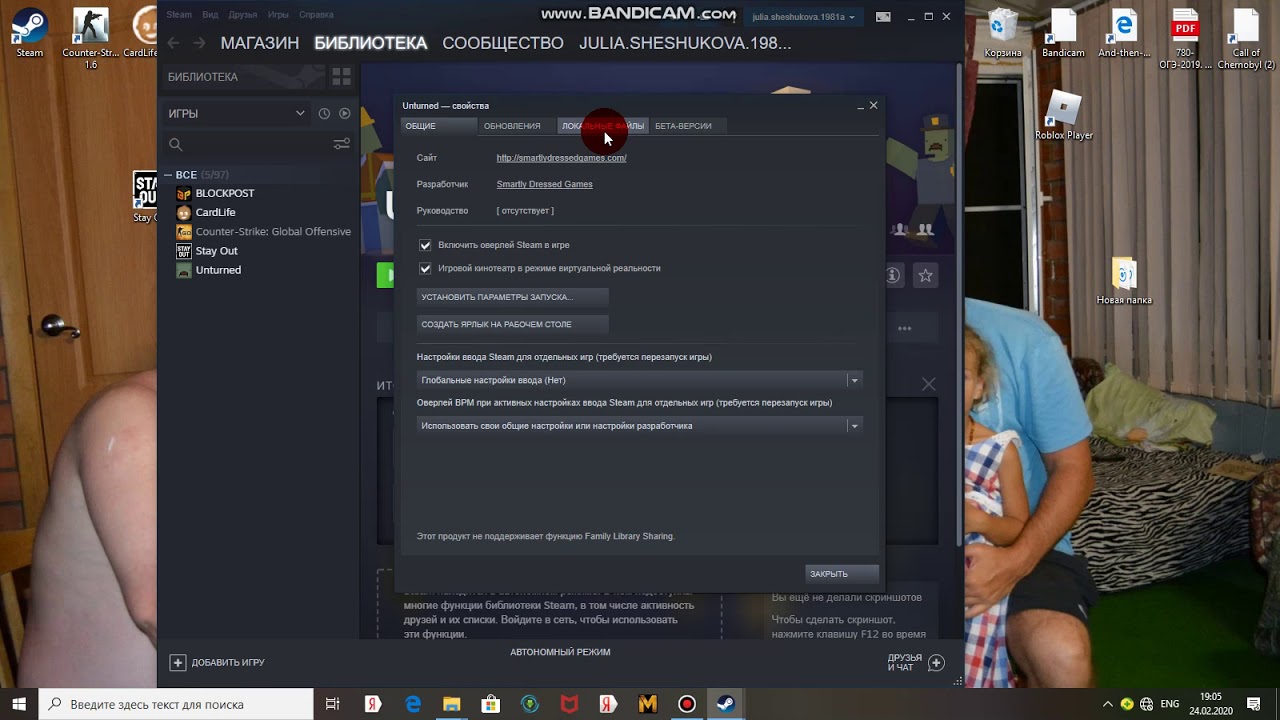Expand the ИГРЫ library category dropdown
Image resolution: width=1280 pixels, height=720 pixels.
click(300, 114)
